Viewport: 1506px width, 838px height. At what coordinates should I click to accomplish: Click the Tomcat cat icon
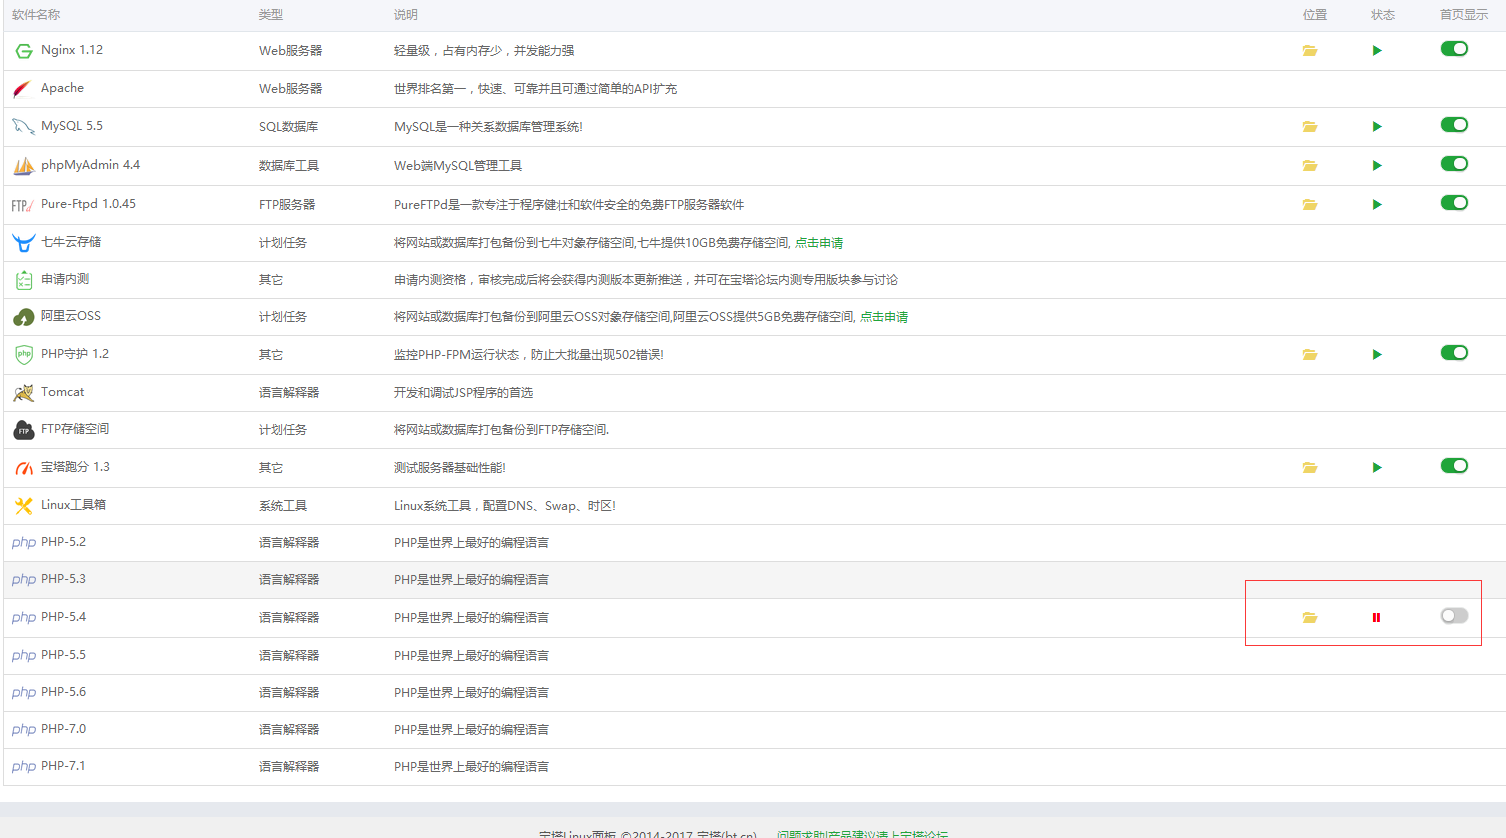(23, 393)
